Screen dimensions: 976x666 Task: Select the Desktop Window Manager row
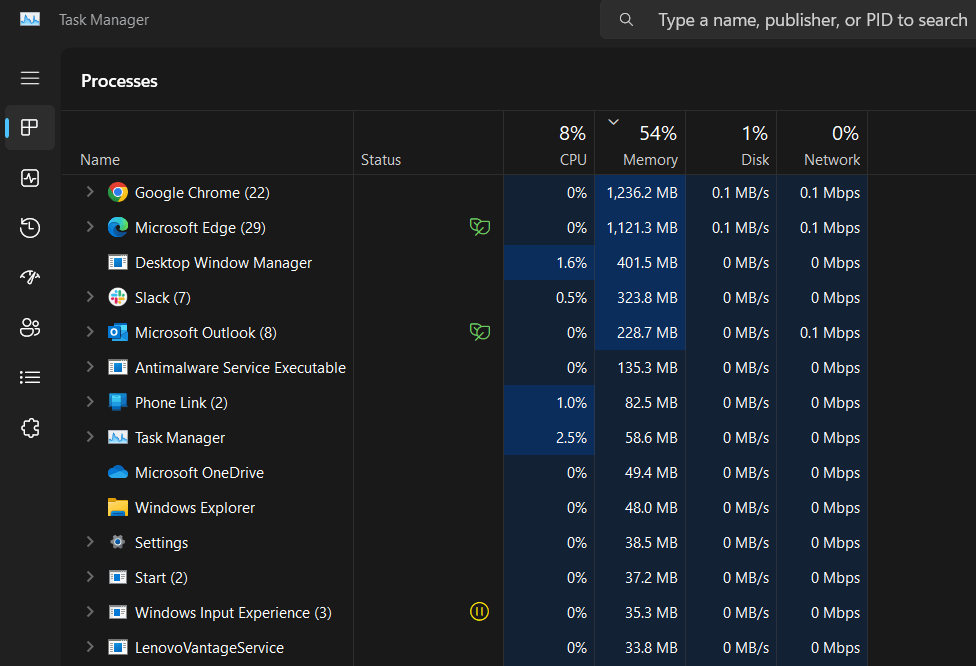465,263
